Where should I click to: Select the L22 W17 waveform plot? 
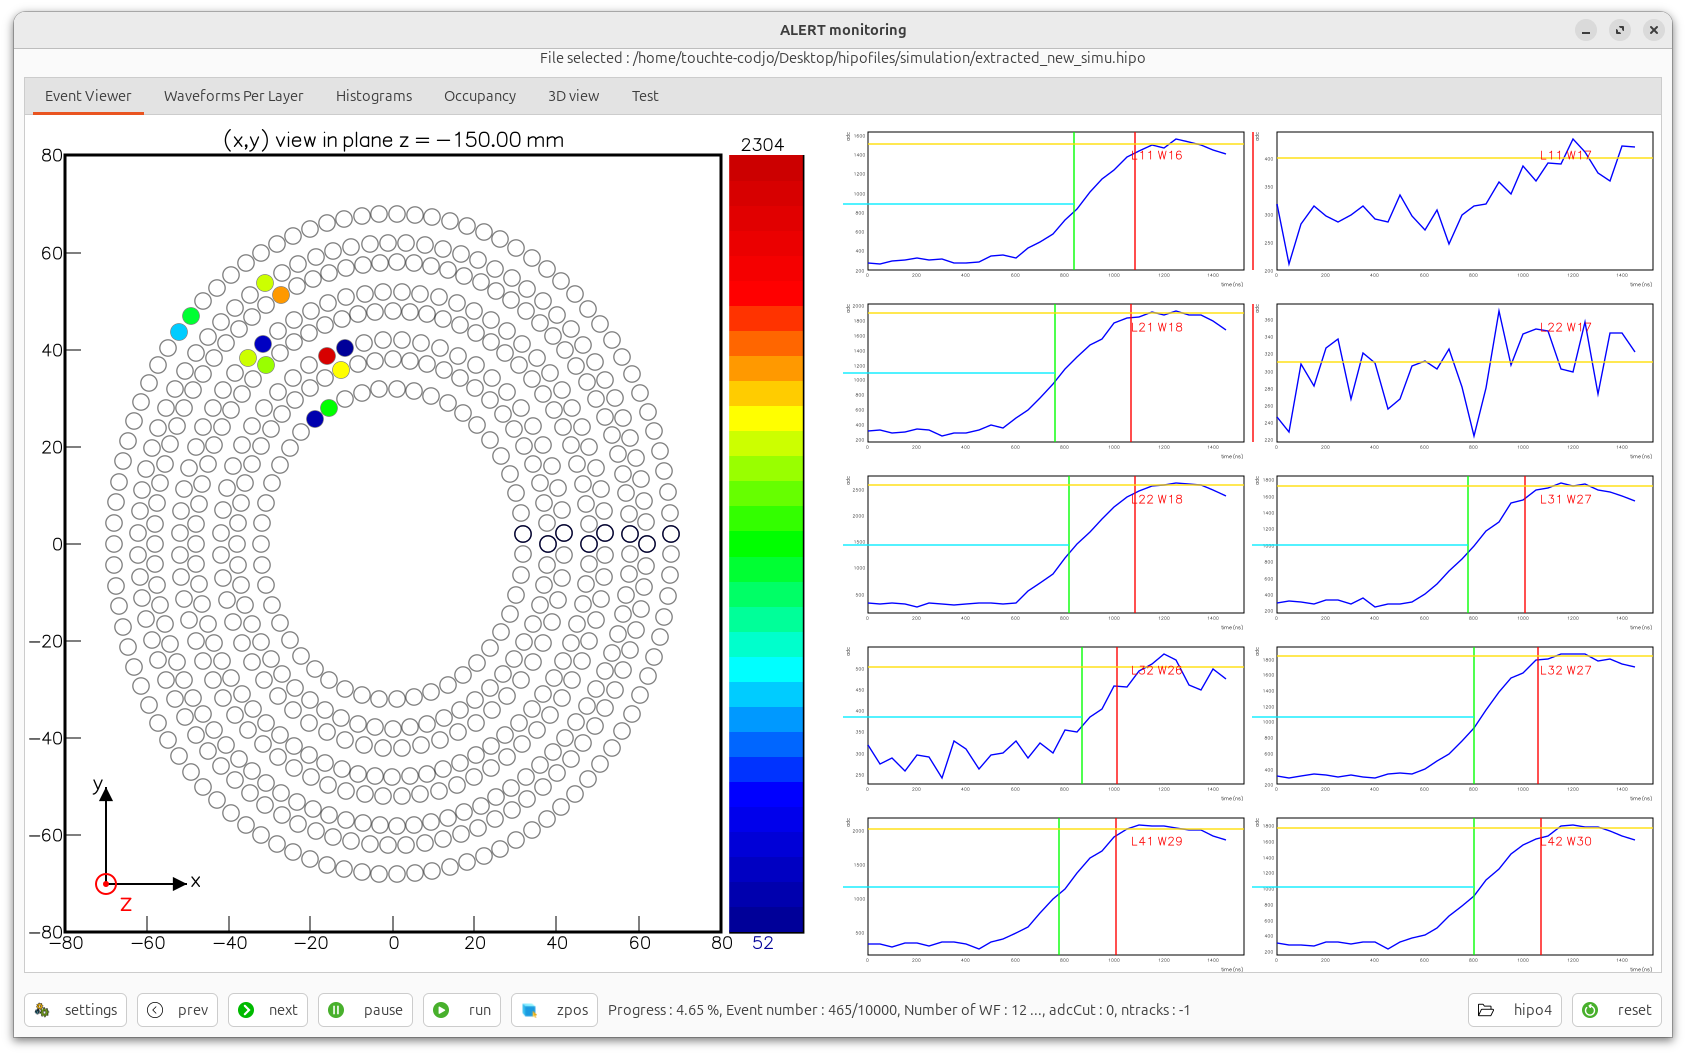pos(1465,372)
